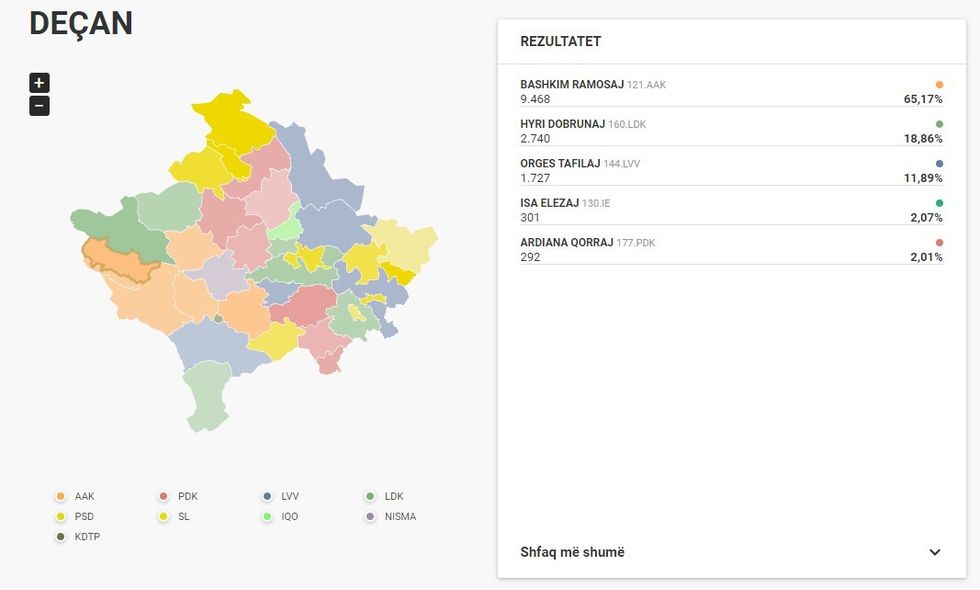Viewport: 980px width, 590px height.
Task: Click Ardiana Qorraj's red party dot
Action: [939, 243]
